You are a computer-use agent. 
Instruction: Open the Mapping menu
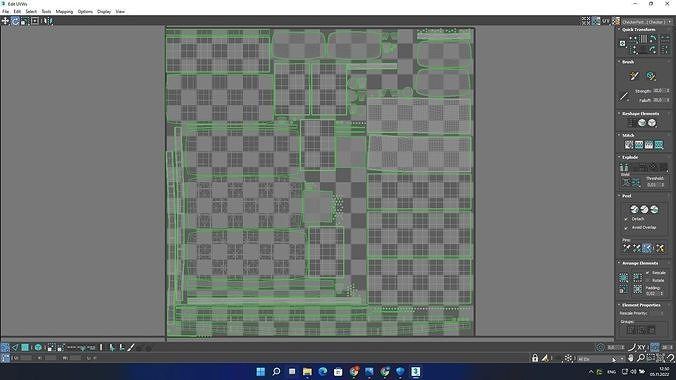coord(64,12)
